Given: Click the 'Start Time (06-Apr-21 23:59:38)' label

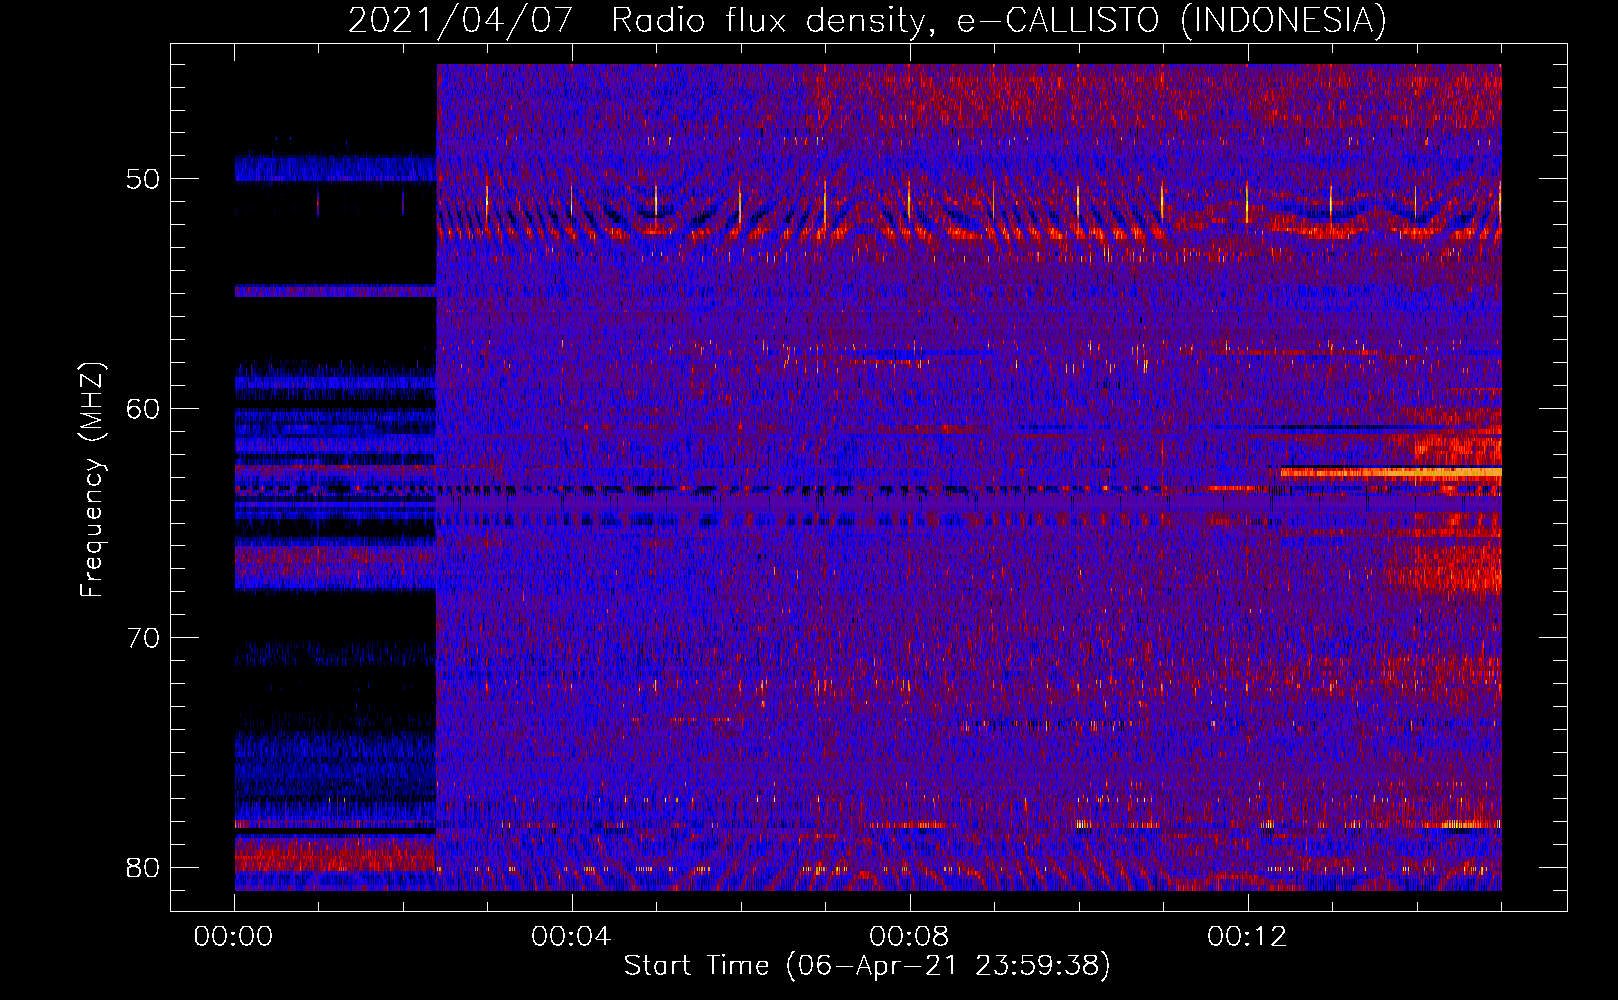Looking at the screenshot, I should point(867,966).
